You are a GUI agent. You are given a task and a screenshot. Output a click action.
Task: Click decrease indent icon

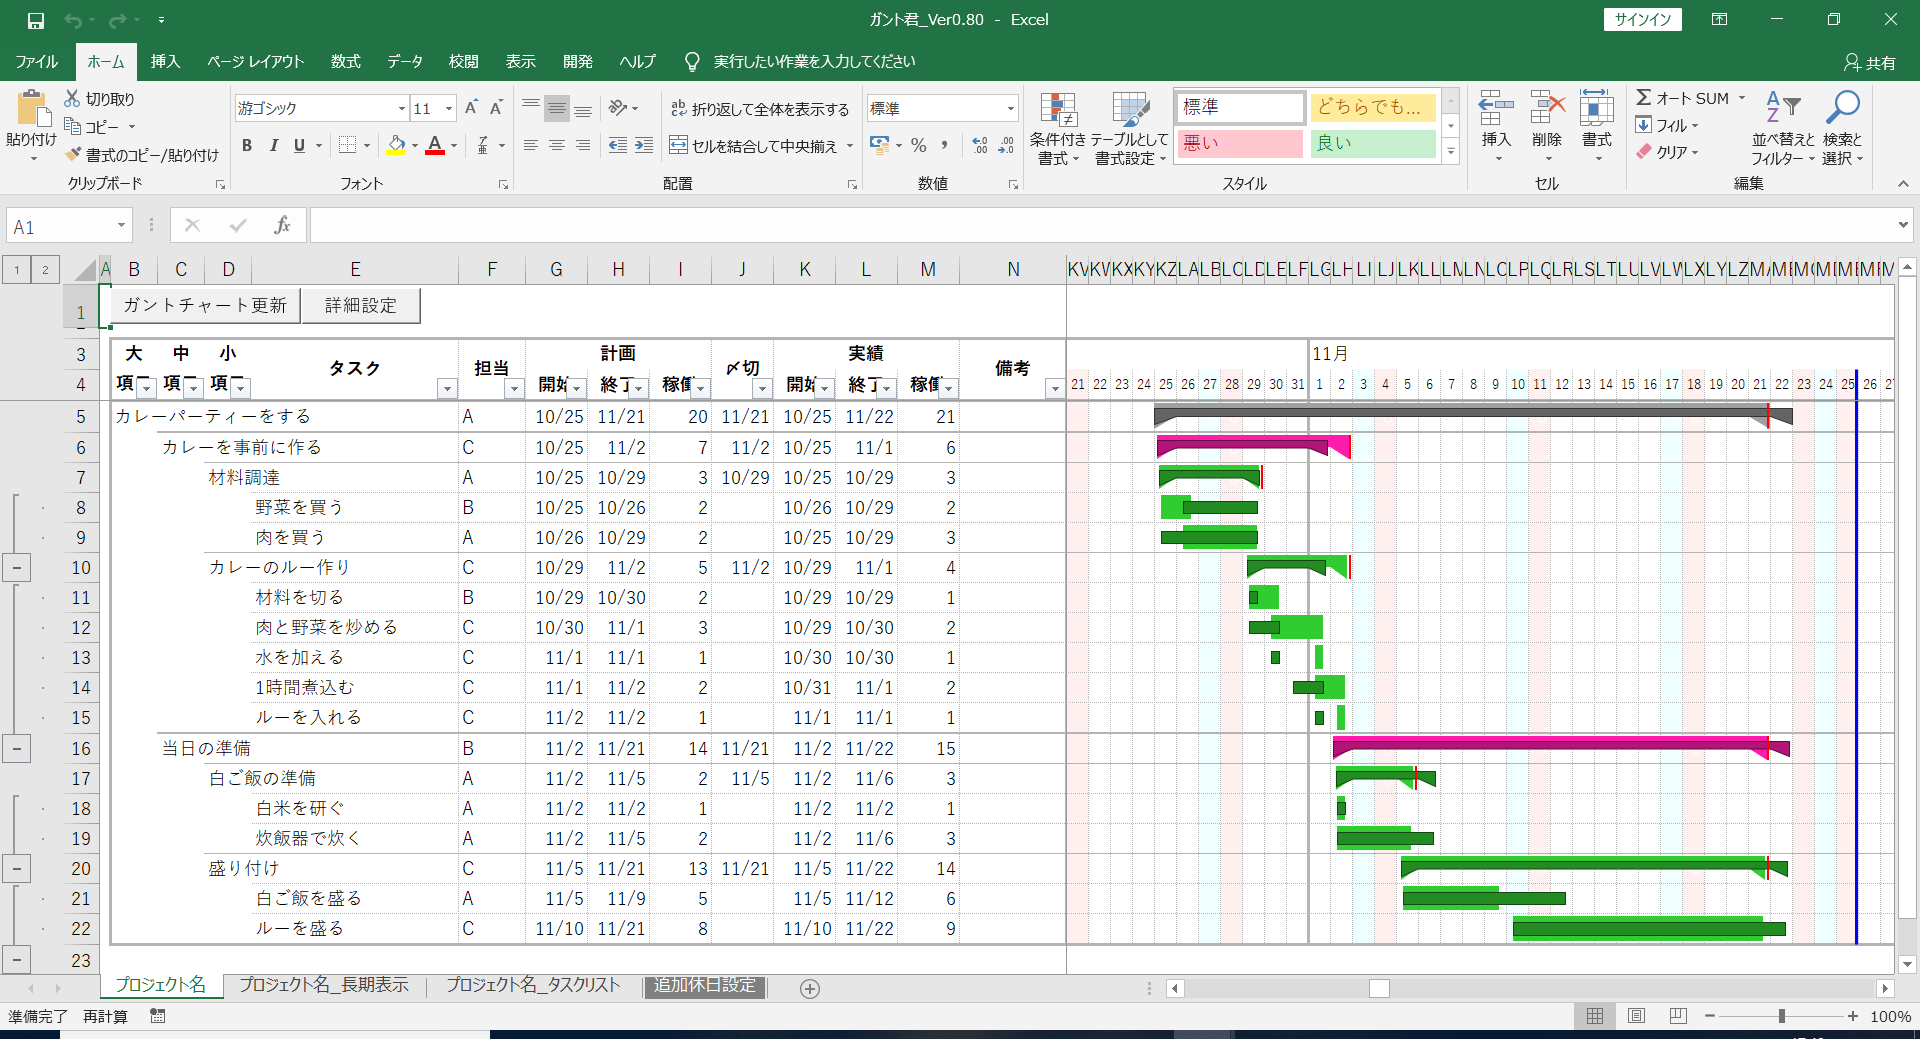[x=618, y=146]
